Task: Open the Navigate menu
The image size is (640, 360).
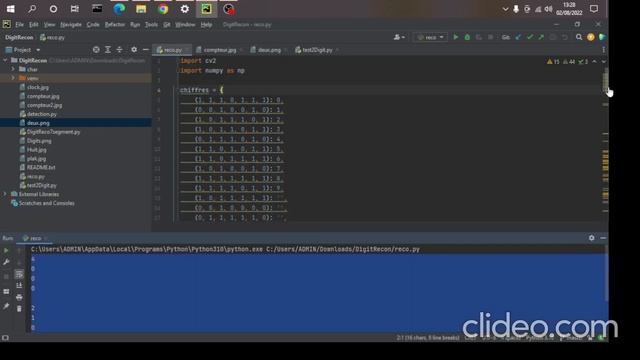Action: coord(71,24)
